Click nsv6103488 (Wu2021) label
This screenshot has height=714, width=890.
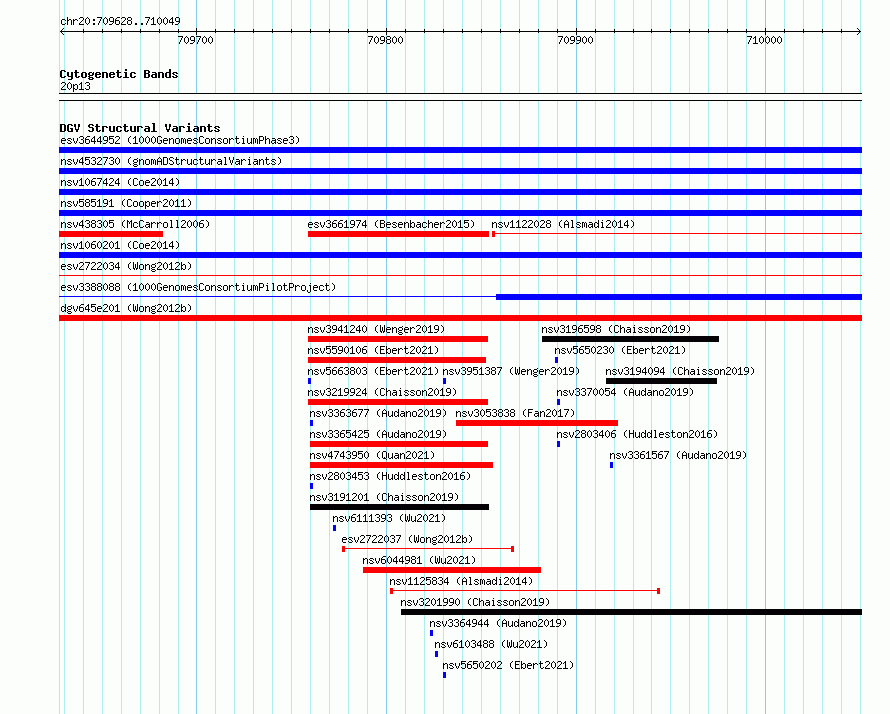492,644
